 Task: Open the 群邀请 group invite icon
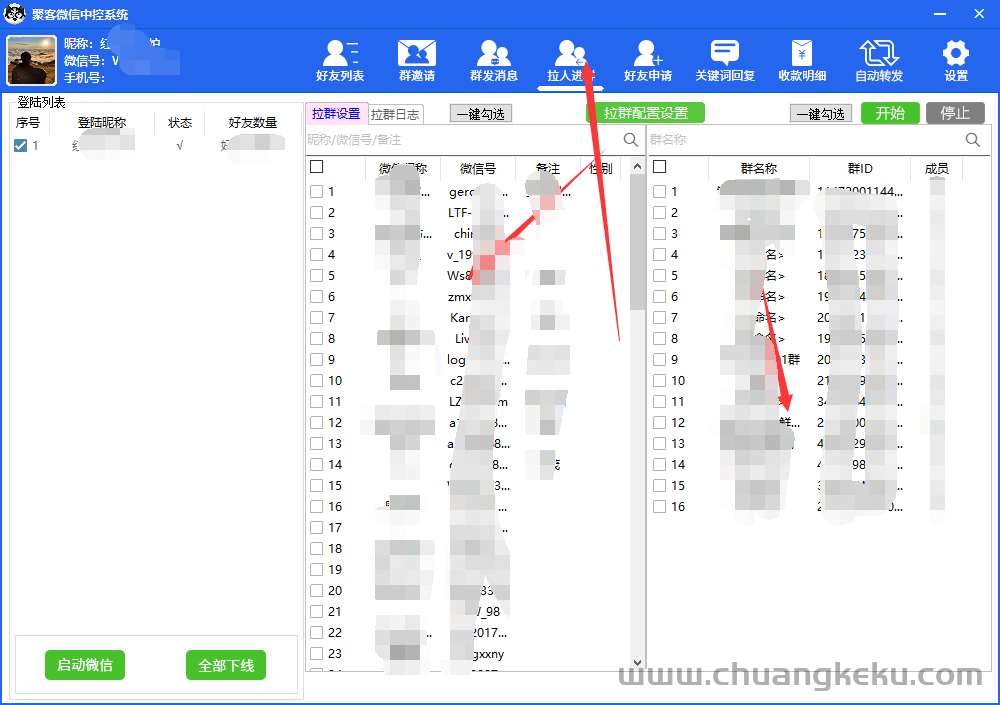[x=416, y=61]
